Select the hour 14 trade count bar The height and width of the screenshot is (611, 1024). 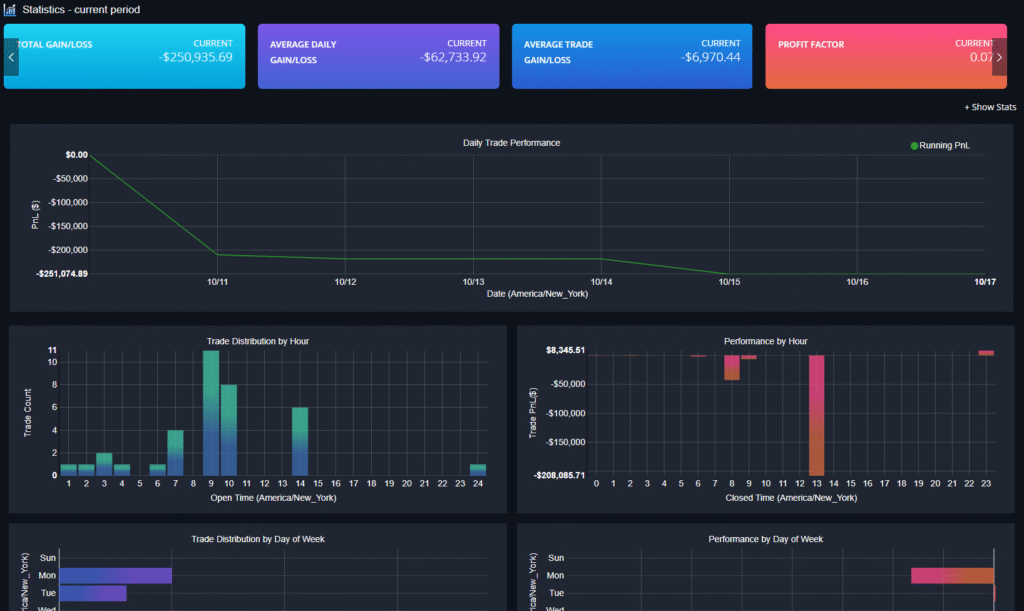[300, 441]
